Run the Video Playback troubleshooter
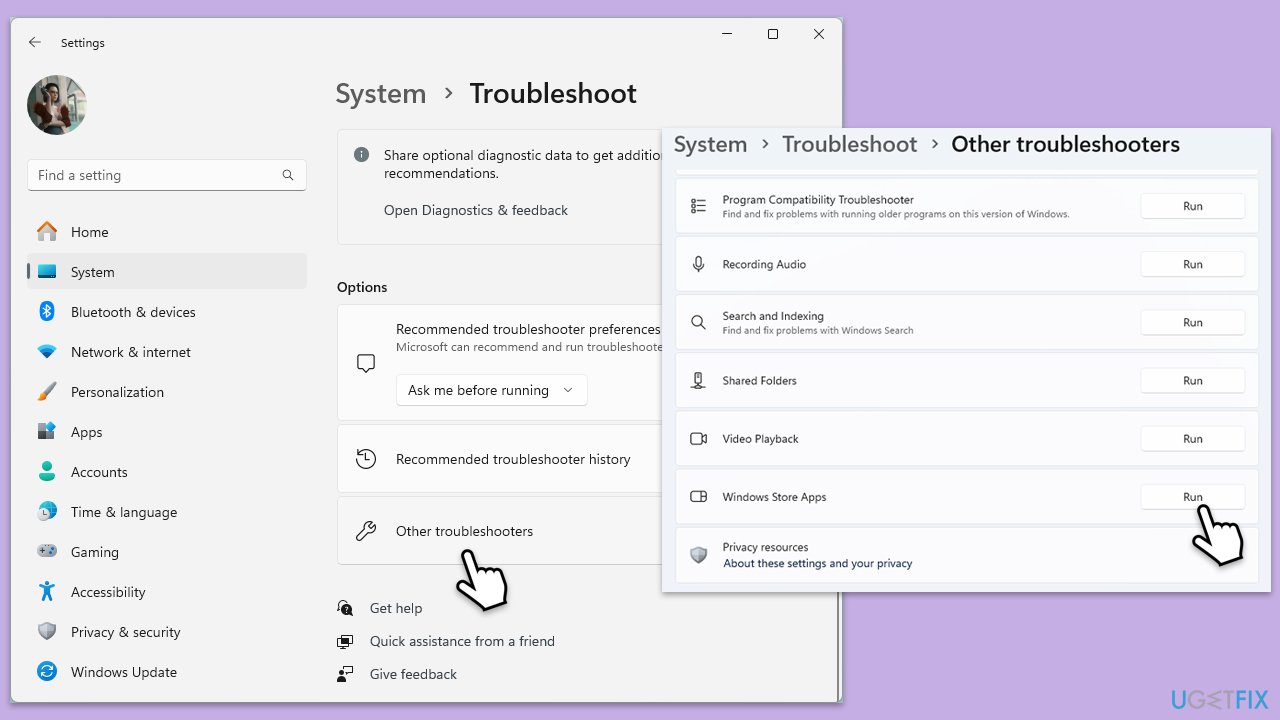The width and height of the screenshot is (1280, 720). point(1193,438)
